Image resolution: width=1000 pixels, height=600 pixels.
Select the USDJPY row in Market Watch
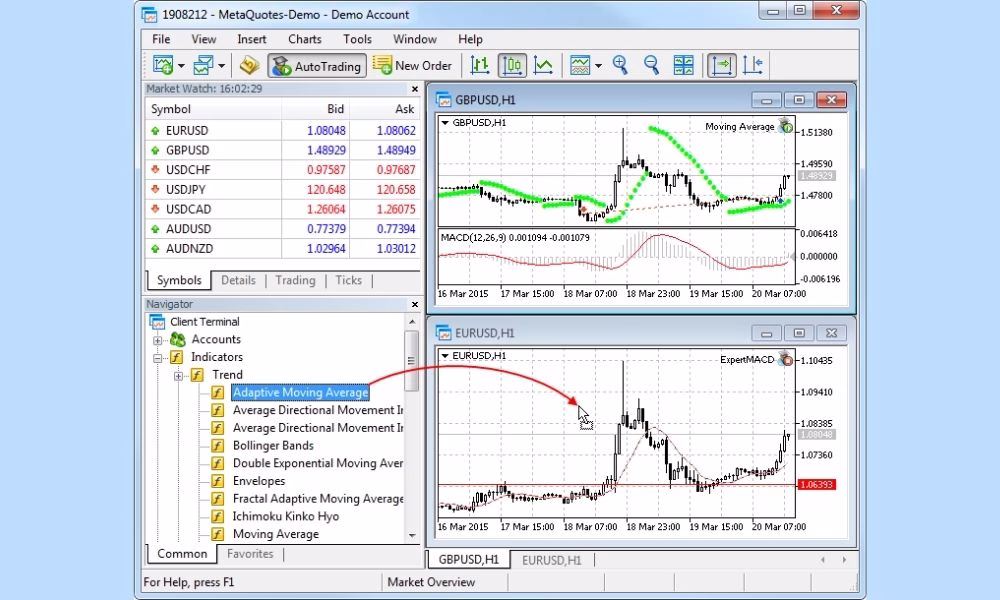click(187, 190)
